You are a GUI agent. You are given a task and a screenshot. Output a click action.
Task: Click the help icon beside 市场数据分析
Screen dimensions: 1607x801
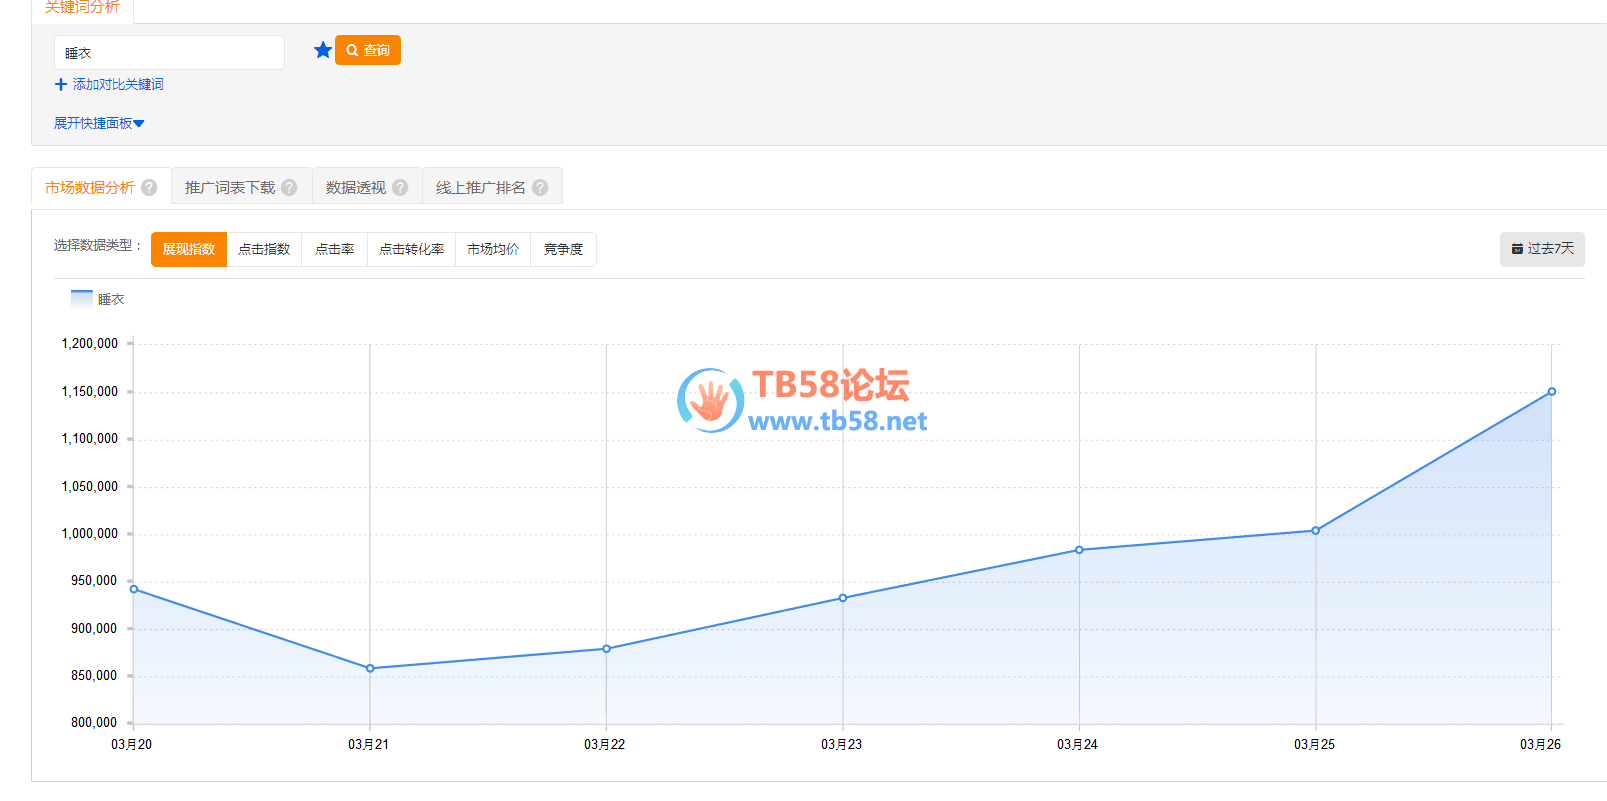pos(149,187)
